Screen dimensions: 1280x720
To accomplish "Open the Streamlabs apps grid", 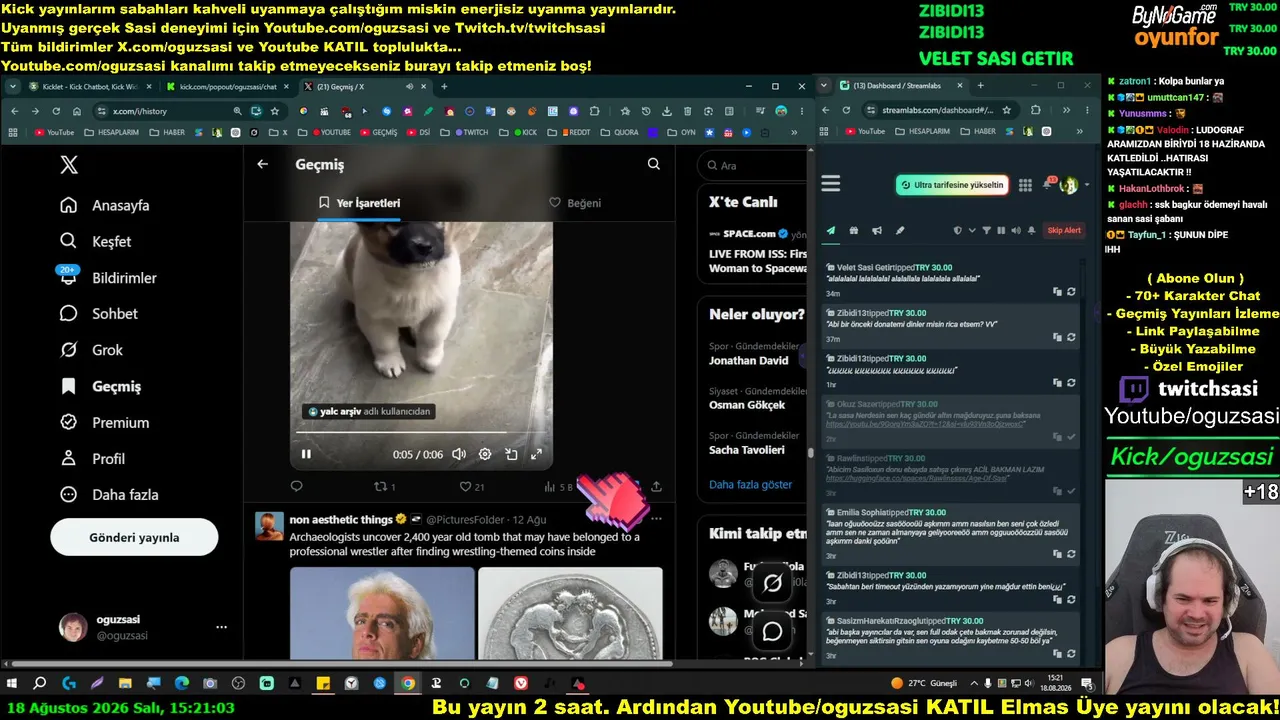I will [x=1025, y=185].
